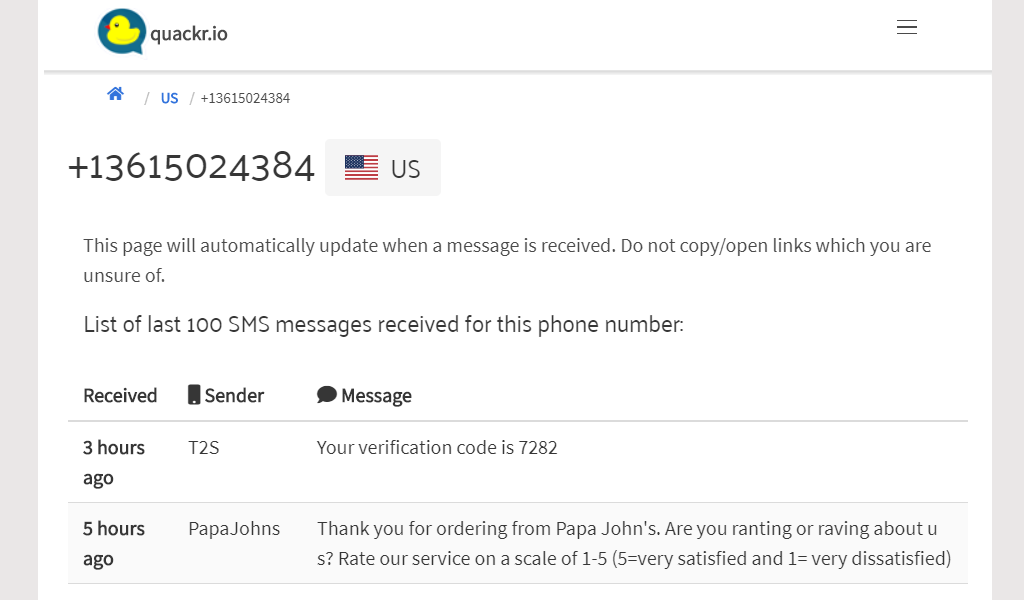Click the phone icon beside Sender header

(194, 394)
